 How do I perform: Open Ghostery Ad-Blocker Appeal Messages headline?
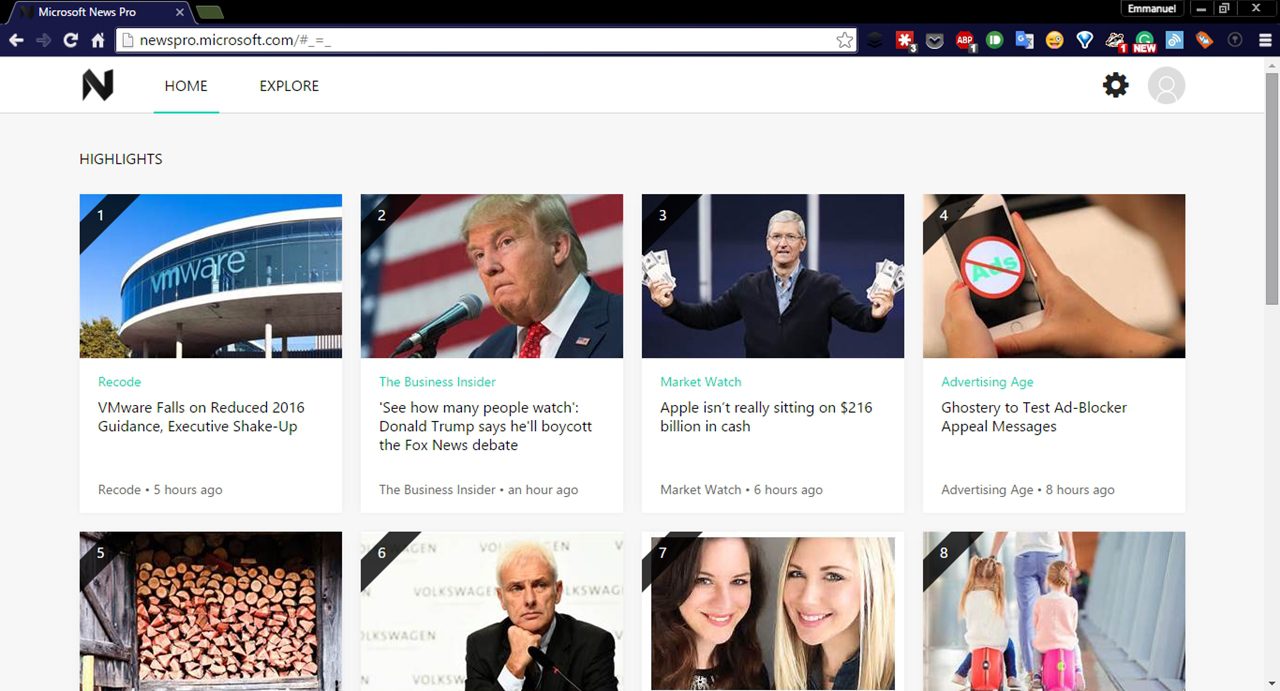[1034, 417]
